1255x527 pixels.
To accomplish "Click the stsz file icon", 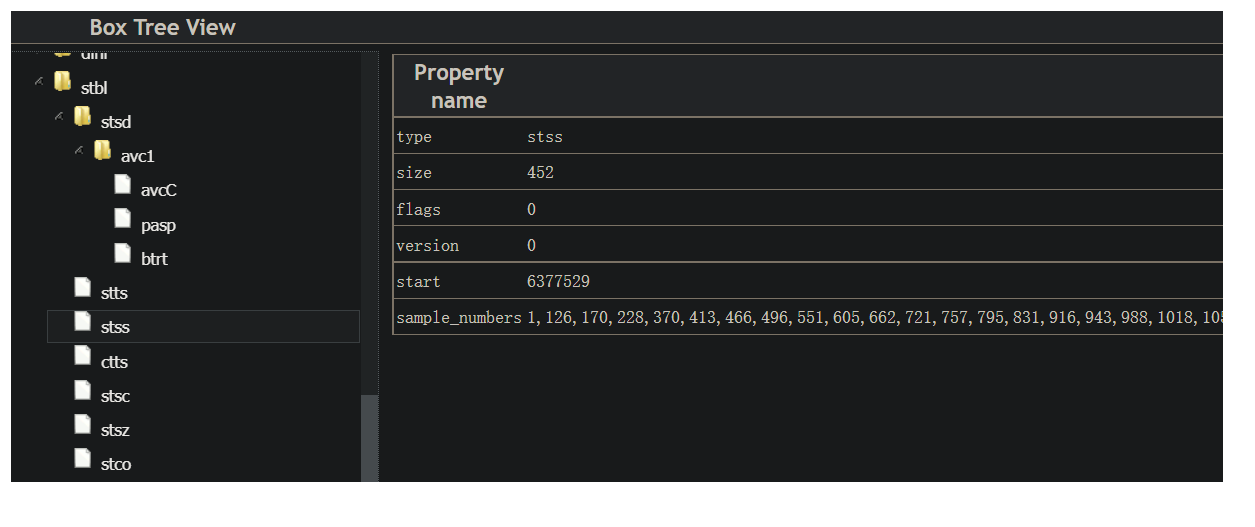I will coord(83,425).
